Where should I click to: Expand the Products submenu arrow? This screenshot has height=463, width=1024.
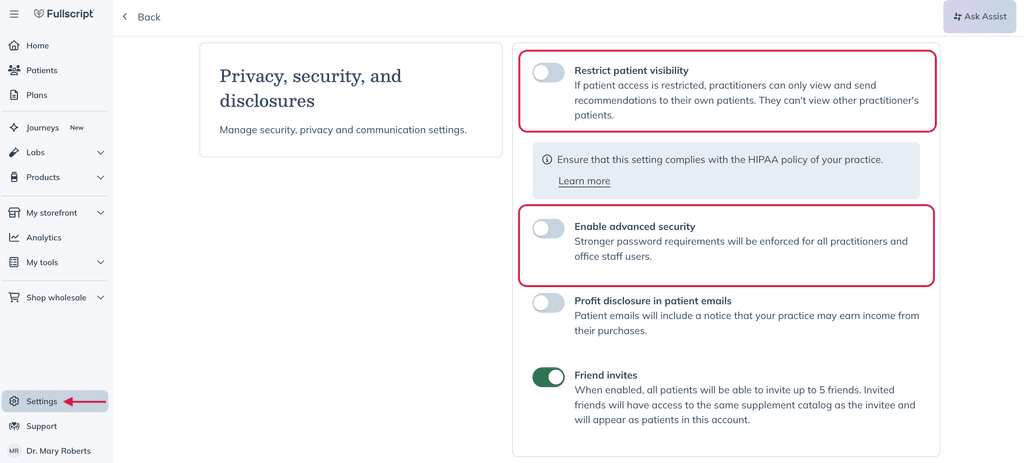(x=101, y=178)
